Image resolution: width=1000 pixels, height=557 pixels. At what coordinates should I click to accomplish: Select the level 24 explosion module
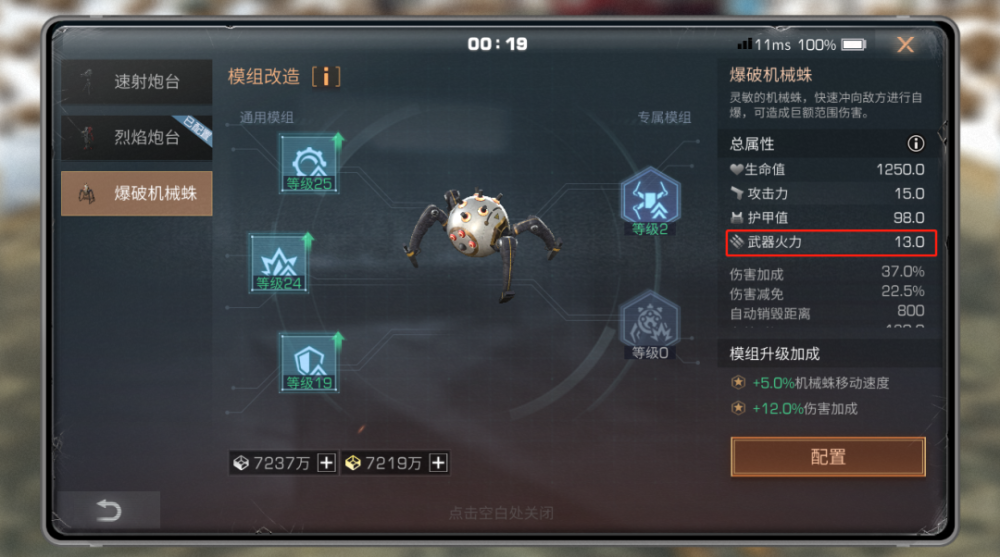(279, 263)
